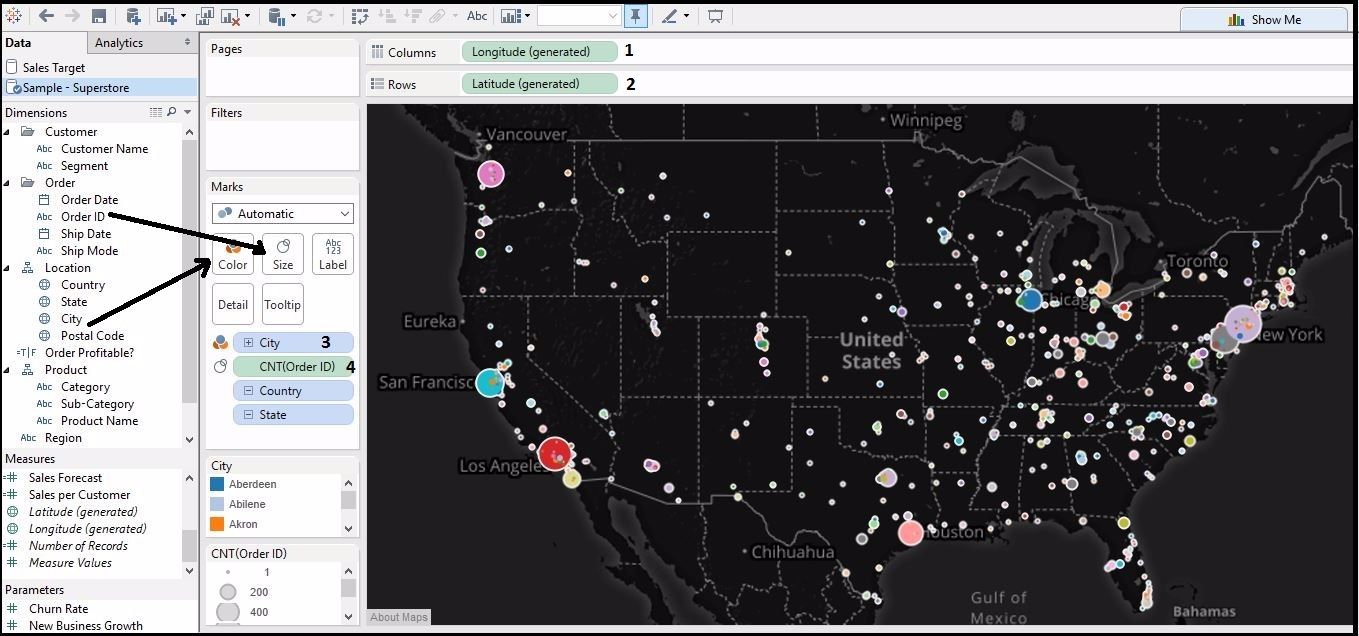Image resolution: width=1359 pixels, height=636 pixels.
Task: Click the Redo forward arrow
Action: [x=72, y=16]
